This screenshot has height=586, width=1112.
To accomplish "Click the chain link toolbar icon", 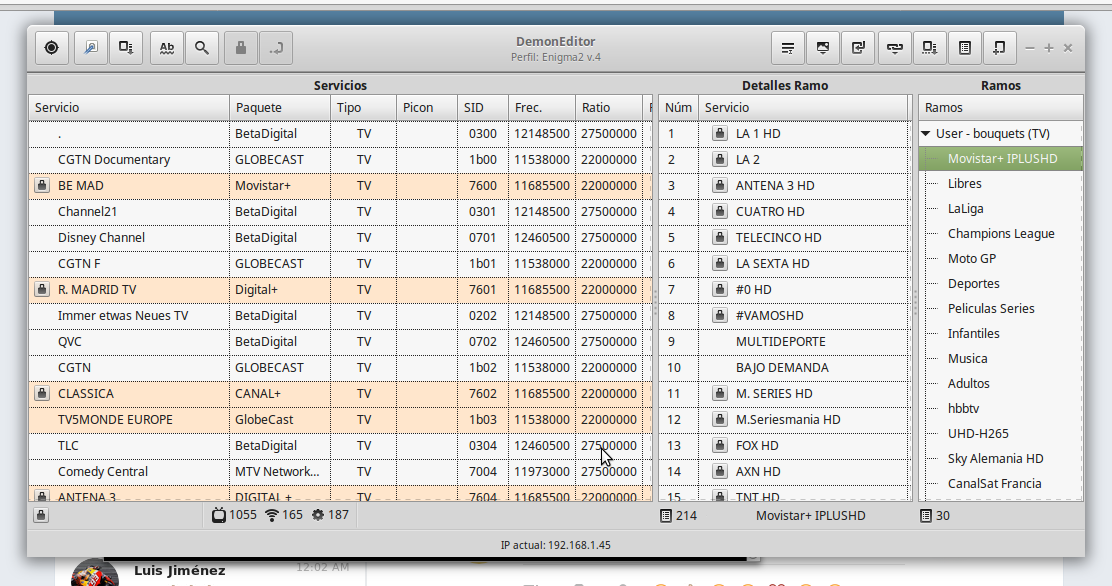I will (894, 48).
